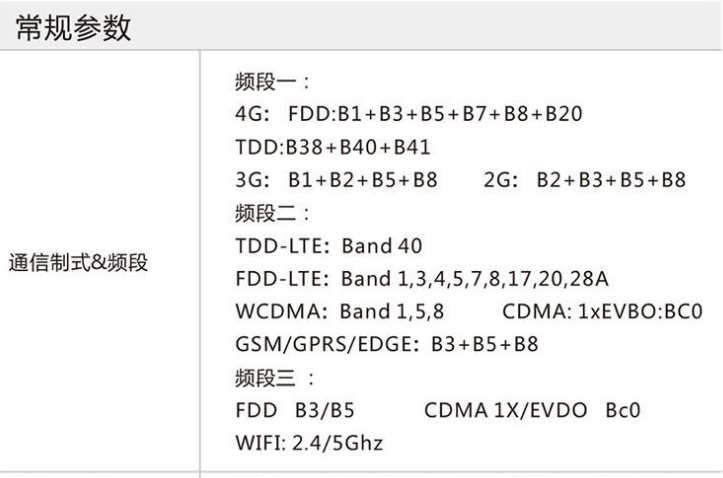Click the 4G FDD B1+B3+B5+B7+B8+B20 line
The width and height of the screenshot is (723, 478).
[409, 114]
